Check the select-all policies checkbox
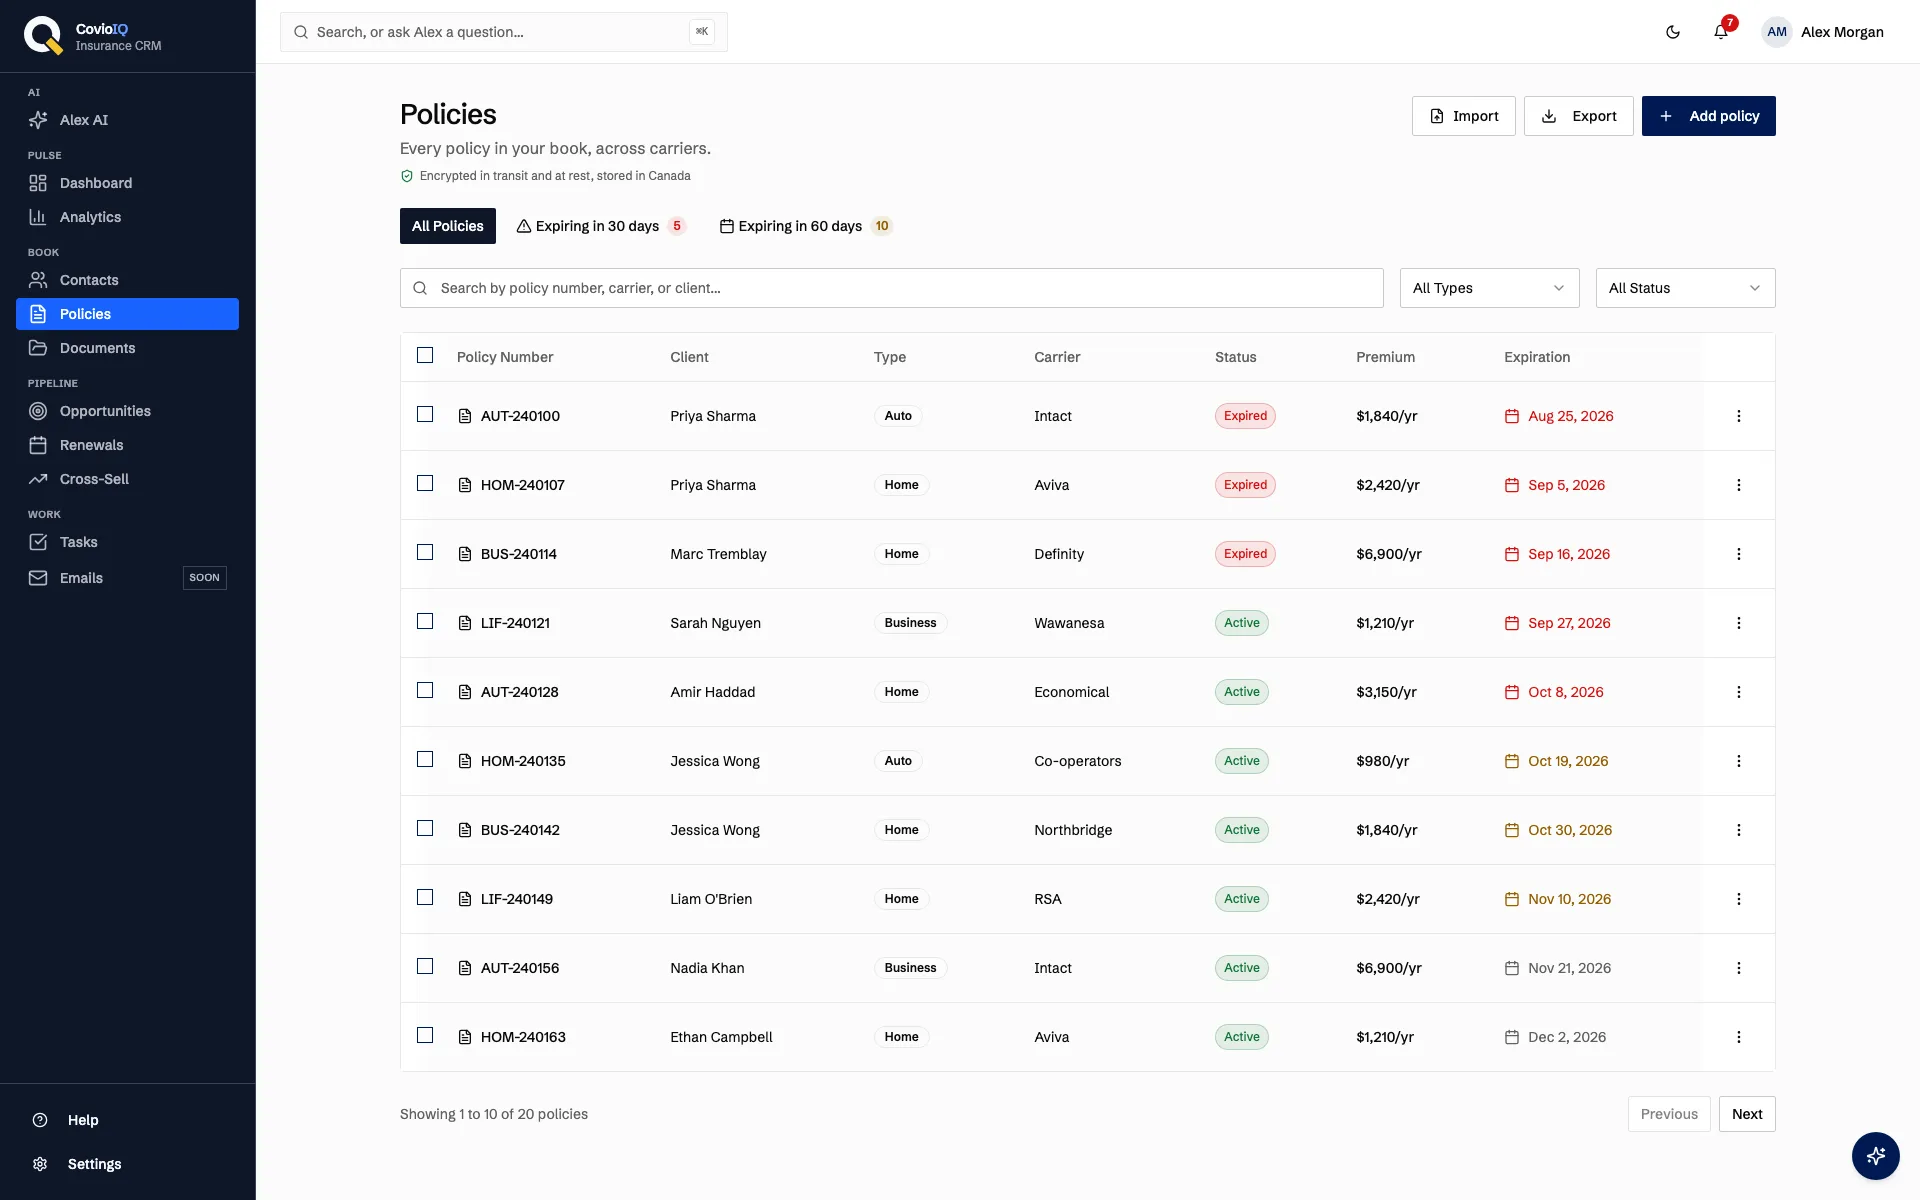The height and width of the screenshot is (1200, 1920). [x=425, y=355]
